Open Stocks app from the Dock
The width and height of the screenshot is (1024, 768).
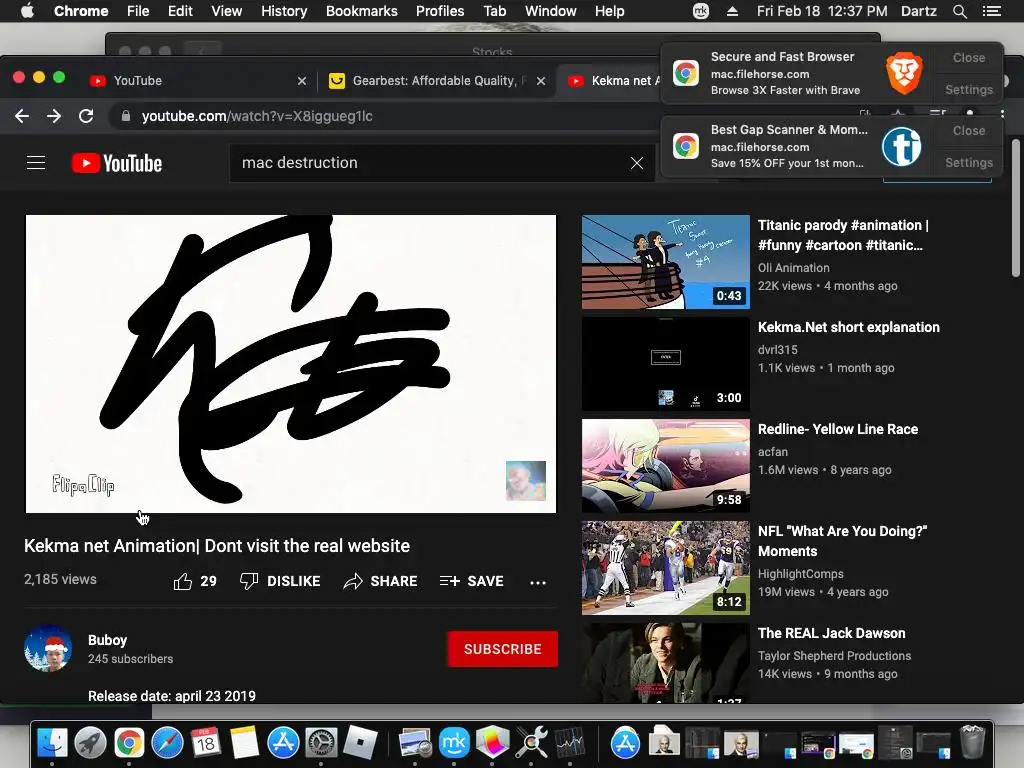click(569, 743)
